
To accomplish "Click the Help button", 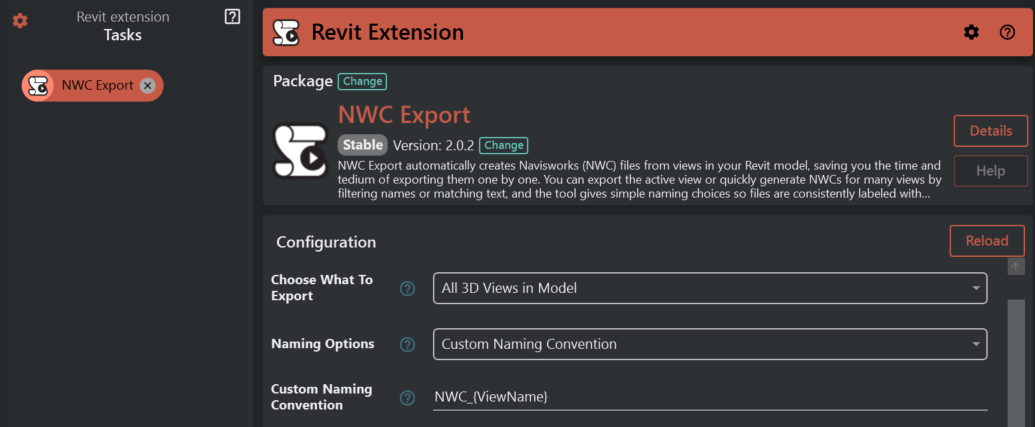I will (x=991, y=171).
